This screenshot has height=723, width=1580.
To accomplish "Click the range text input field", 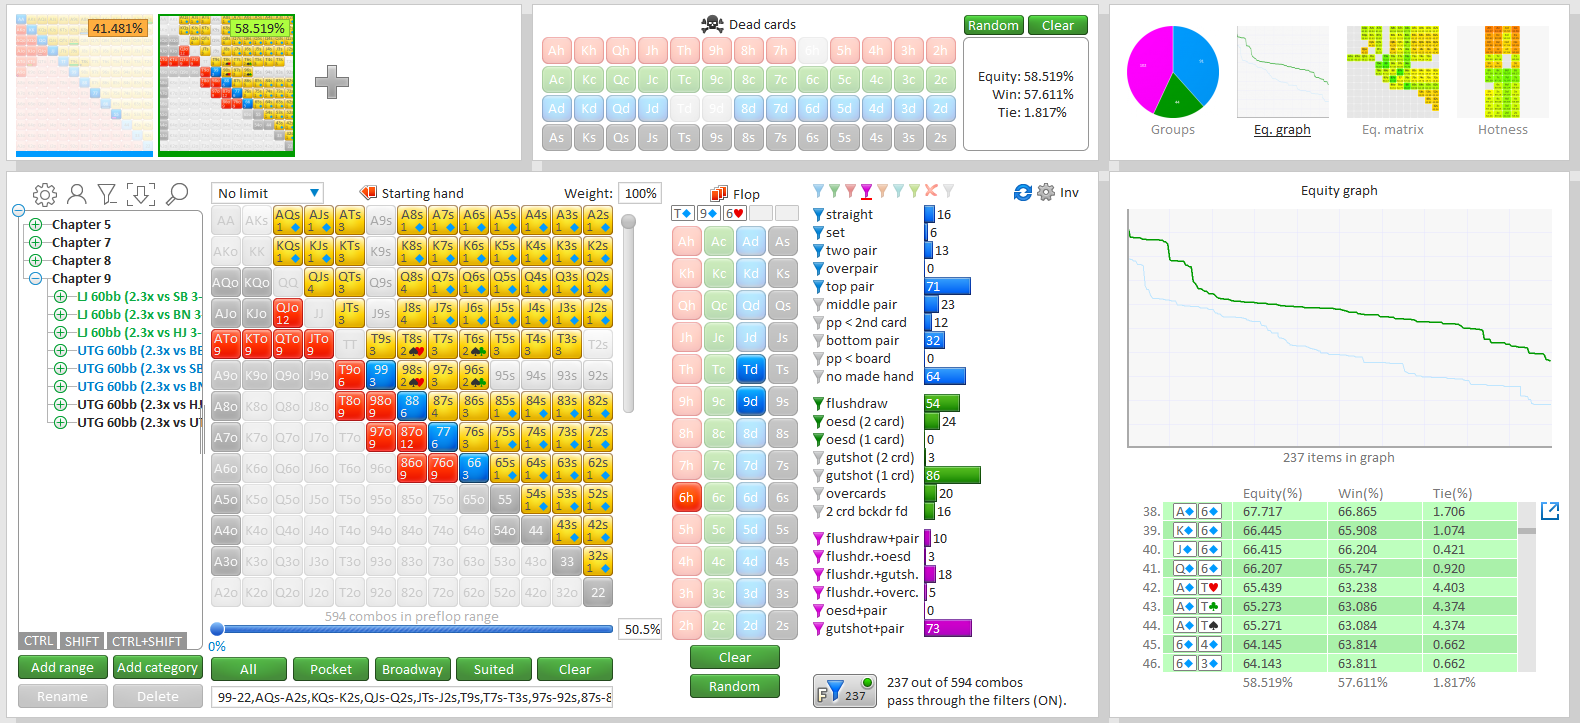I will [x=411, y=697].
